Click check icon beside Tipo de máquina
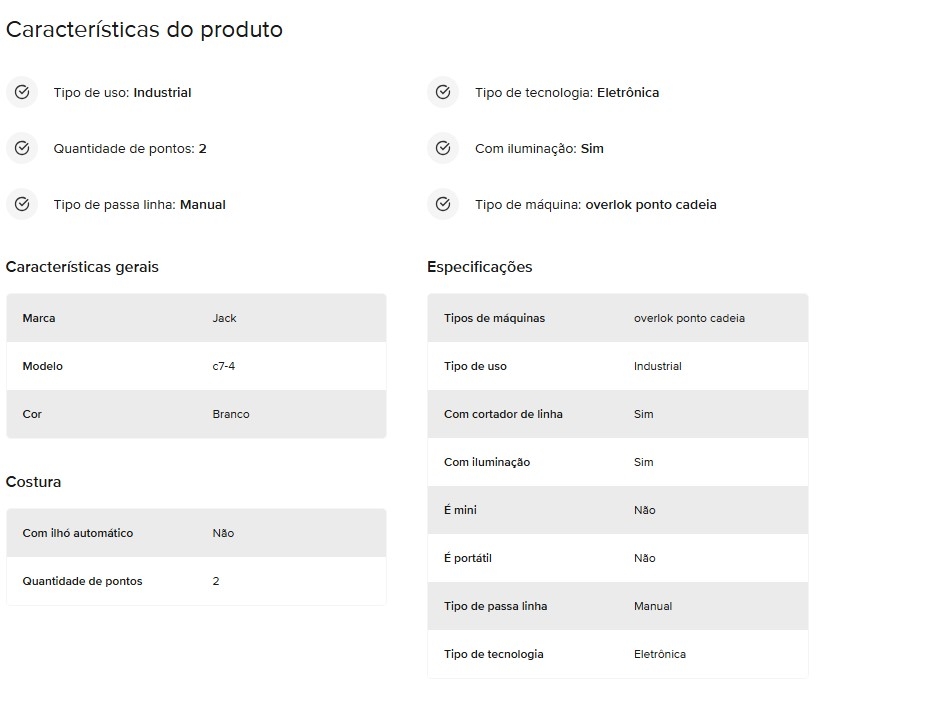The width and height of the screenshot is (932, 725). click(x=443, y=205)
